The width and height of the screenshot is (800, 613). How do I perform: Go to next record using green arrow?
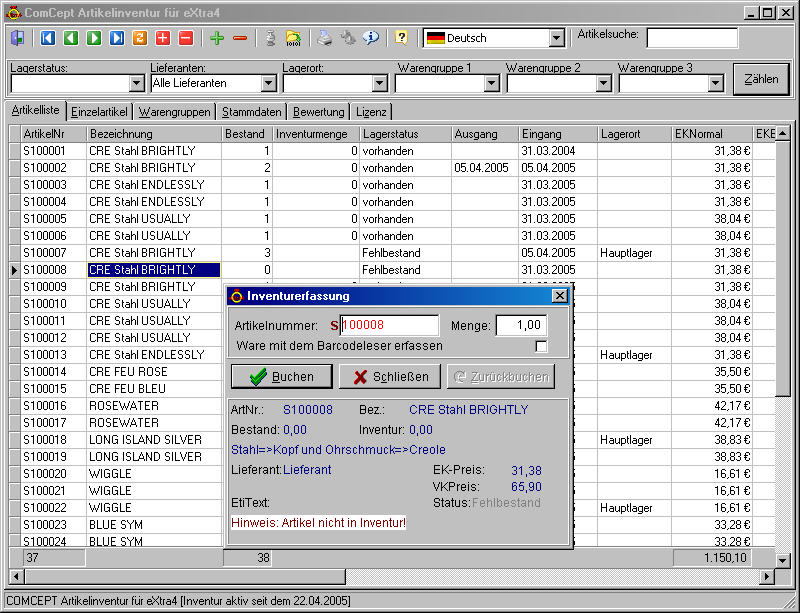point(94,38)
